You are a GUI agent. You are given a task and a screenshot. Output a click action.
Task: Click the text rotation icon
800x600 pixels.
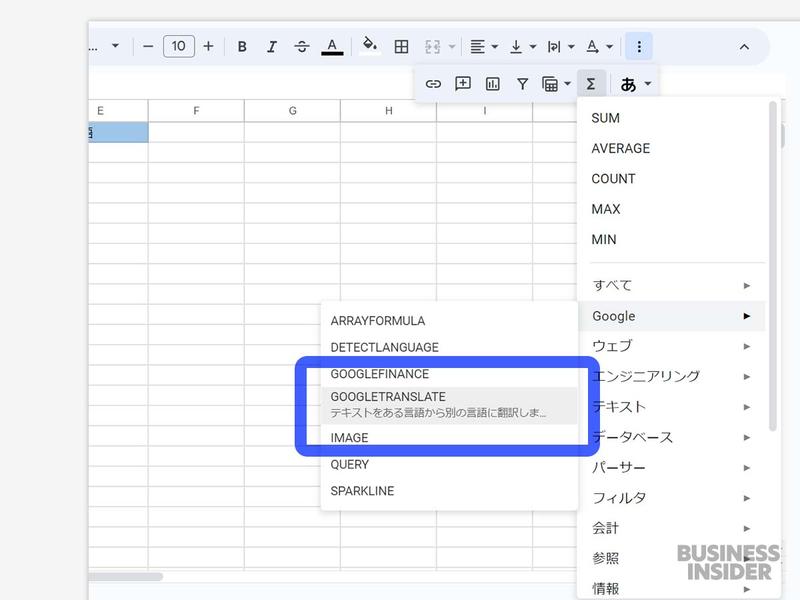pyautogui.click(x=592, y=46)
